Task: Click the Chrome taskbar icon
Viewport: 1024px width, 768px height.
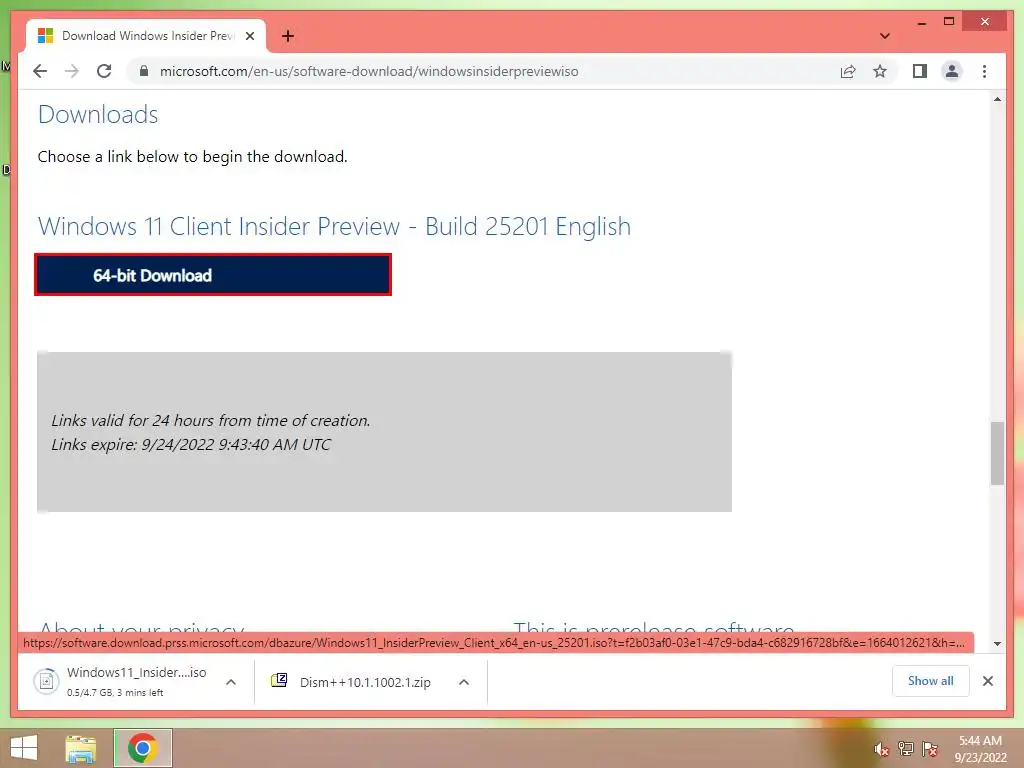Action: [x=142, y=748]
